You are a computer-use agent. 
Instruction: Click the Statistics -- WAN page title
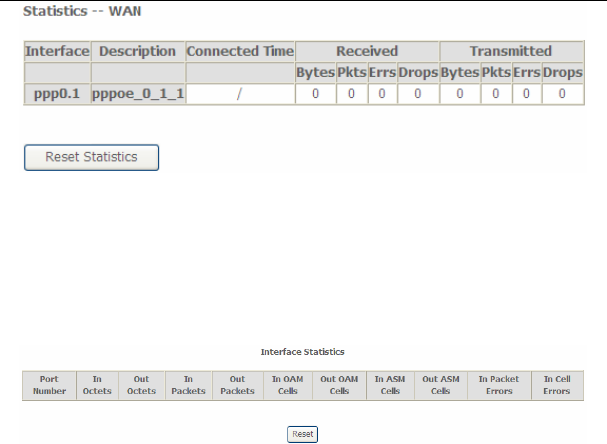[x=82, y=11]
